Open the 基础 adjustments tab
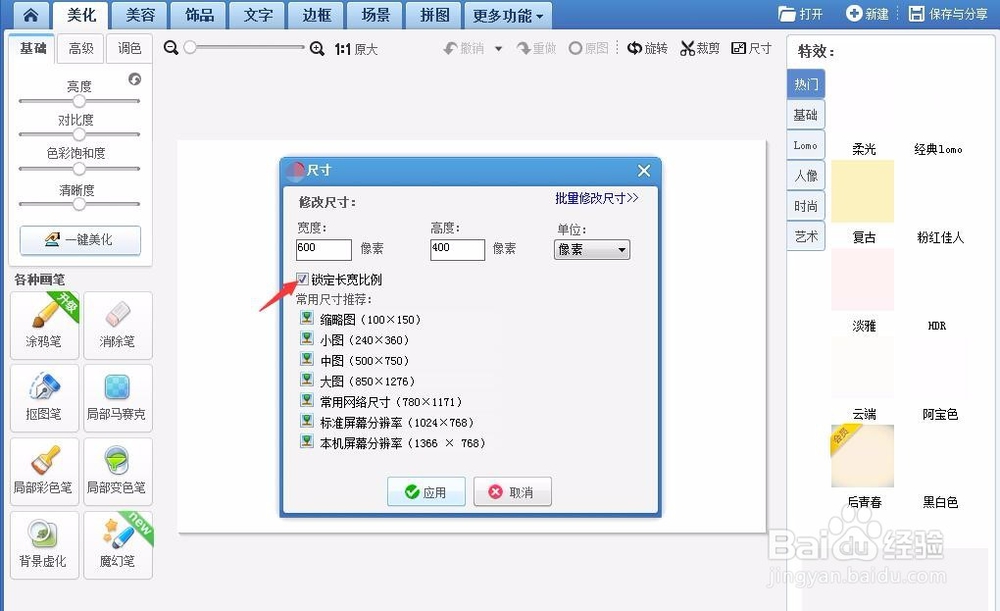 click(33, 48)
